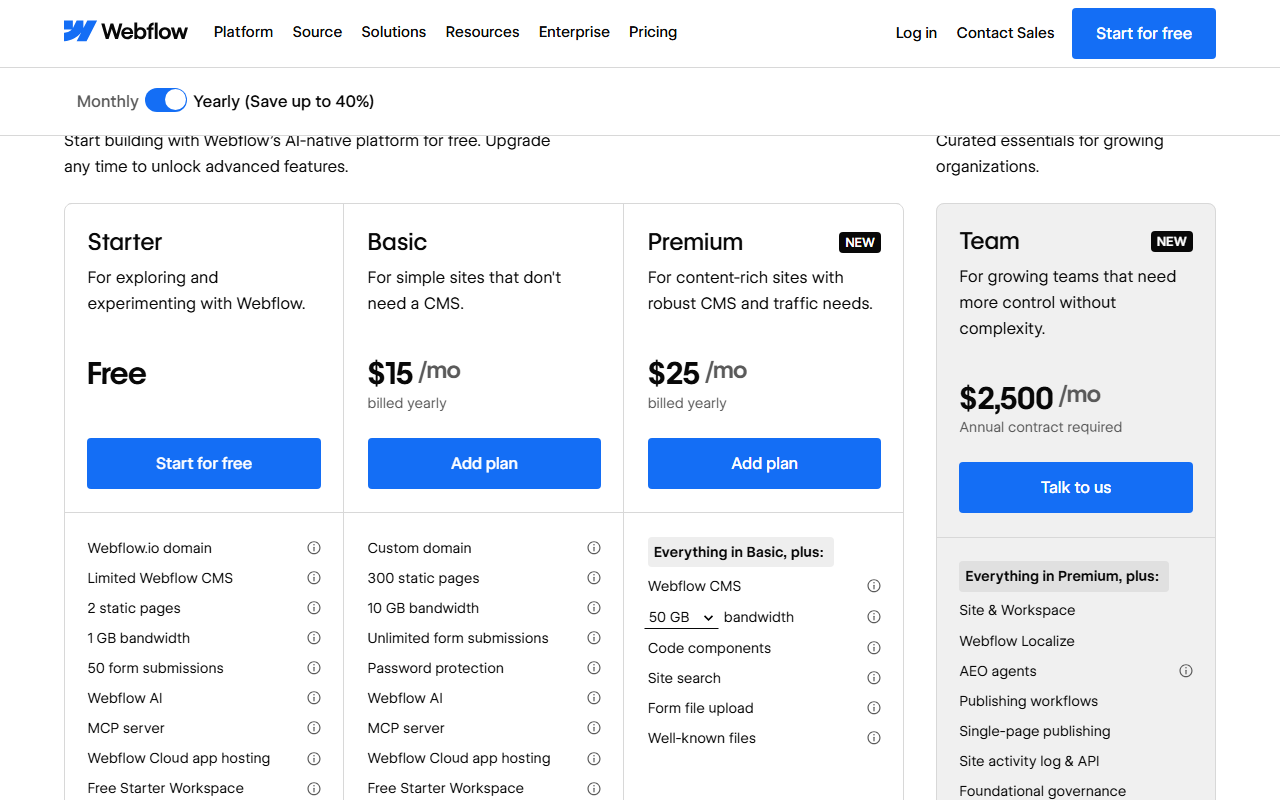Open the 50 GB bandwidth dropdown
The height and width of the screenshot is (800, 1280).
click(x=682, y=617)
